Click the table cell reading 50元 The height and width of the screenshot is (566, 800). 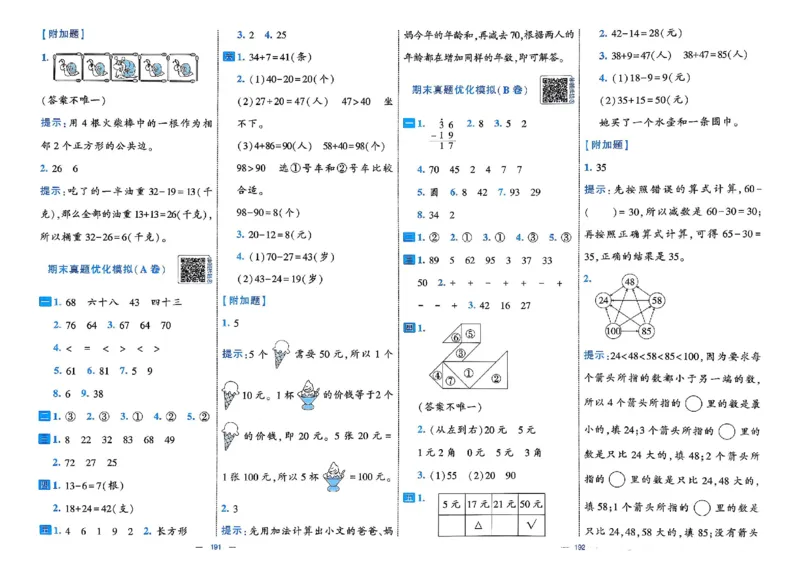tap(532, 505)
